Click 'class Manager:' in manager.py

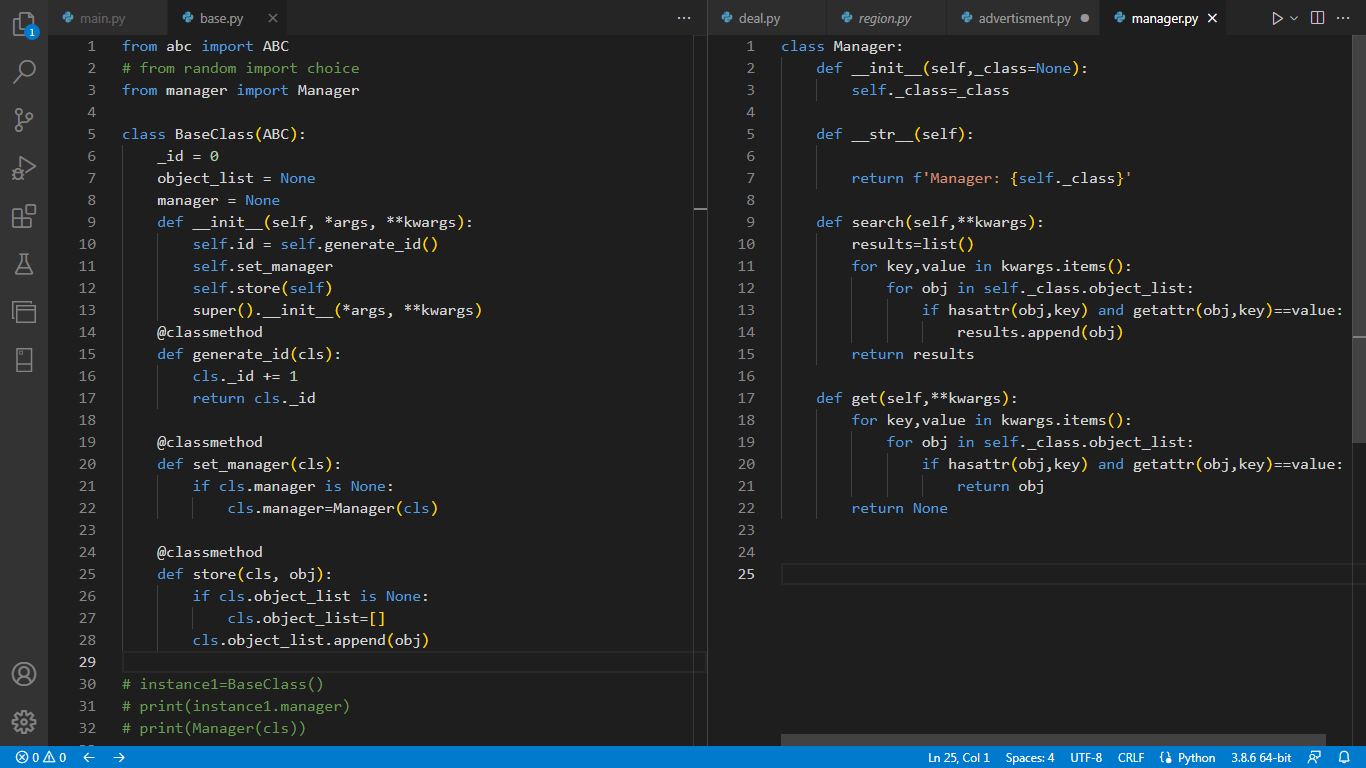[842, 46]
